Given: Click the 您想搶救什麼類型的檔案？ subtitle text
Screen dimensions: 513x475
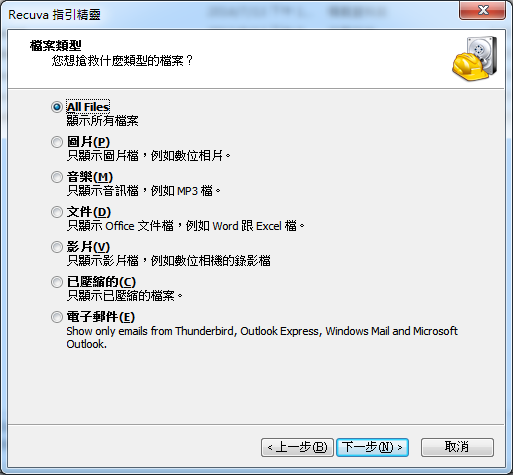Looking at the screenshot, I should (x=122, y=61).
